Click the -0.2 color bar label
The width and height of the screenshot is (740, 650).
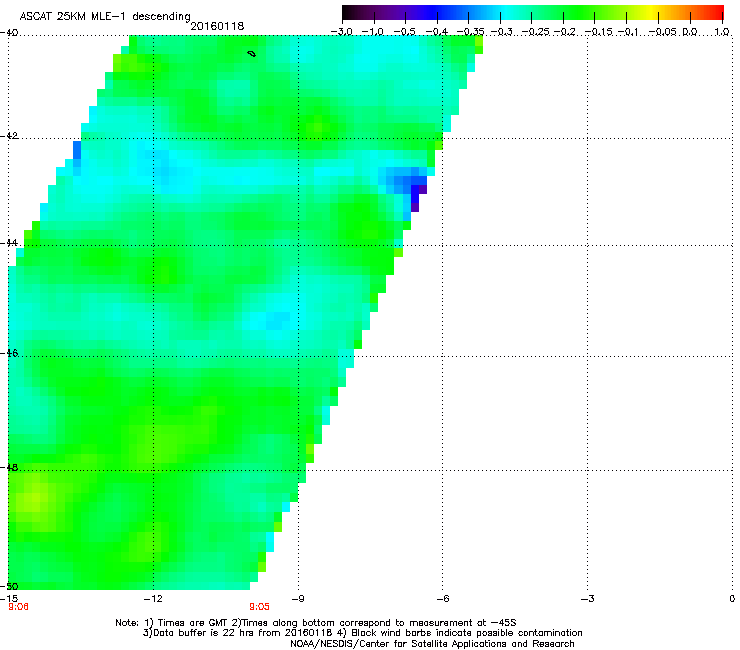[564, 32]
